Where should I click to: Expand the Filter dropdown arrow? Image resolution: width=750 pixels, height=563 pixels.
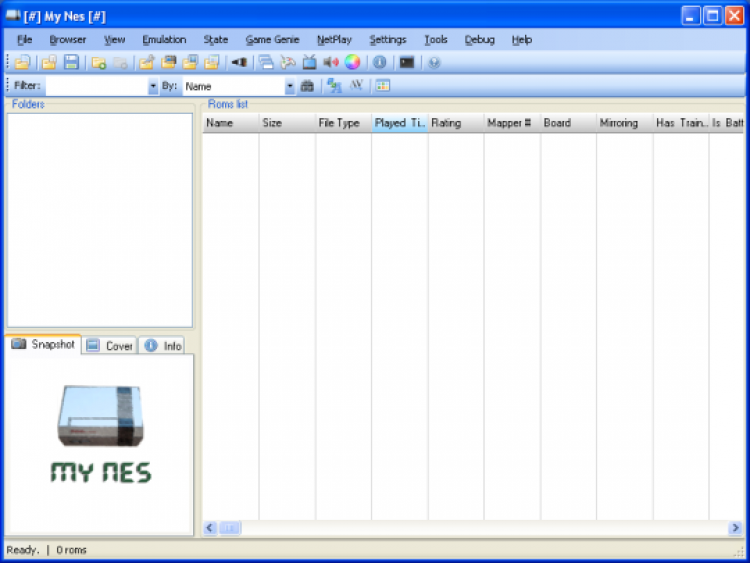[x=153, y=86]
